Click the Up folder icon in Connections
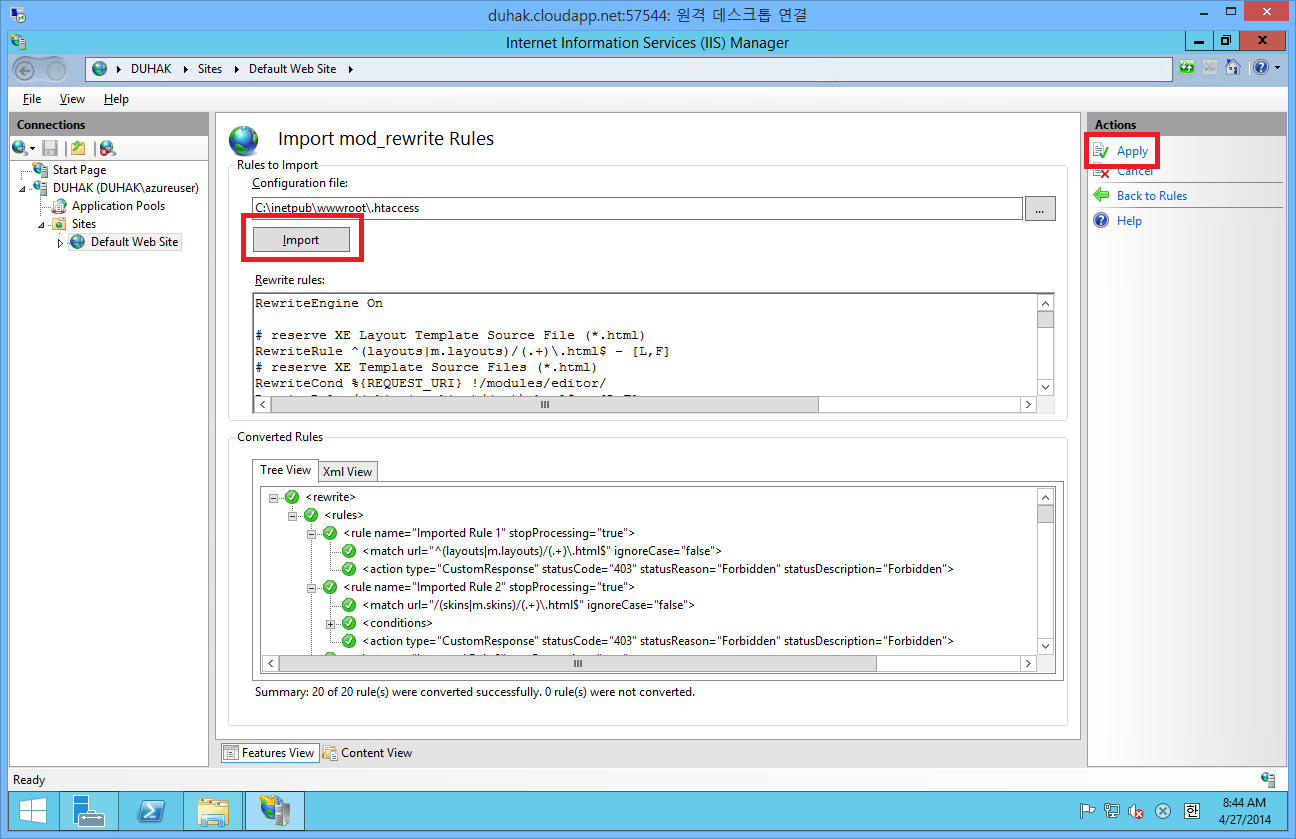The image size is (1296, 839). 78,148
